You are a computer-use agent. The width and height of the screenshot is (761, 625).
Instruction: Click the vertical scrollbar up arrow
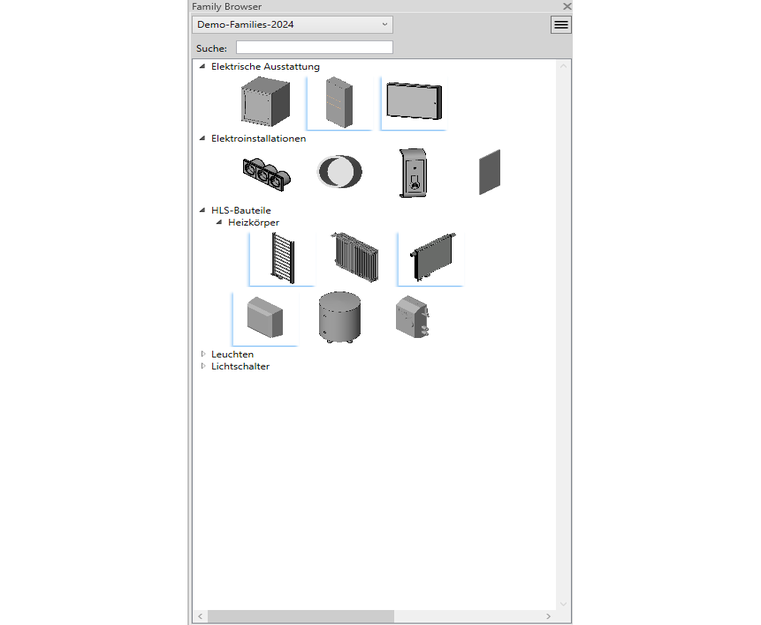click(x=563, y=66)
